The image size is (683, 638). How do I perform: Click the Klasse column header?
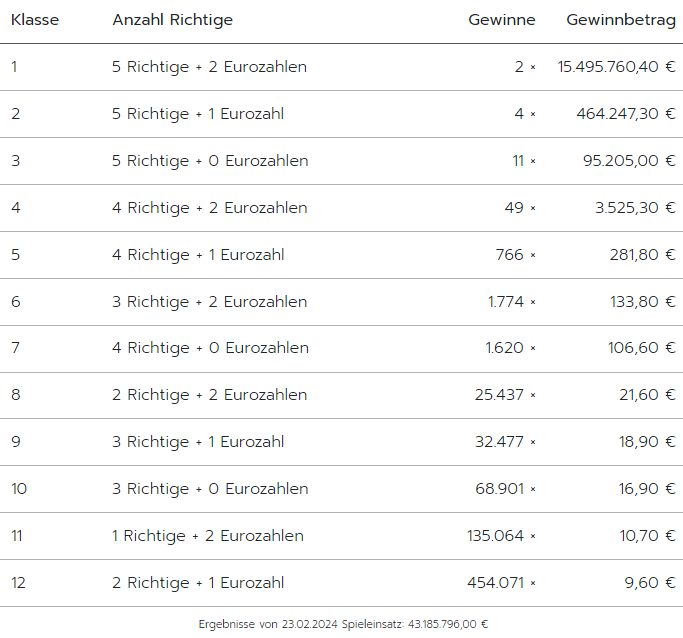[x=35, y=20]
